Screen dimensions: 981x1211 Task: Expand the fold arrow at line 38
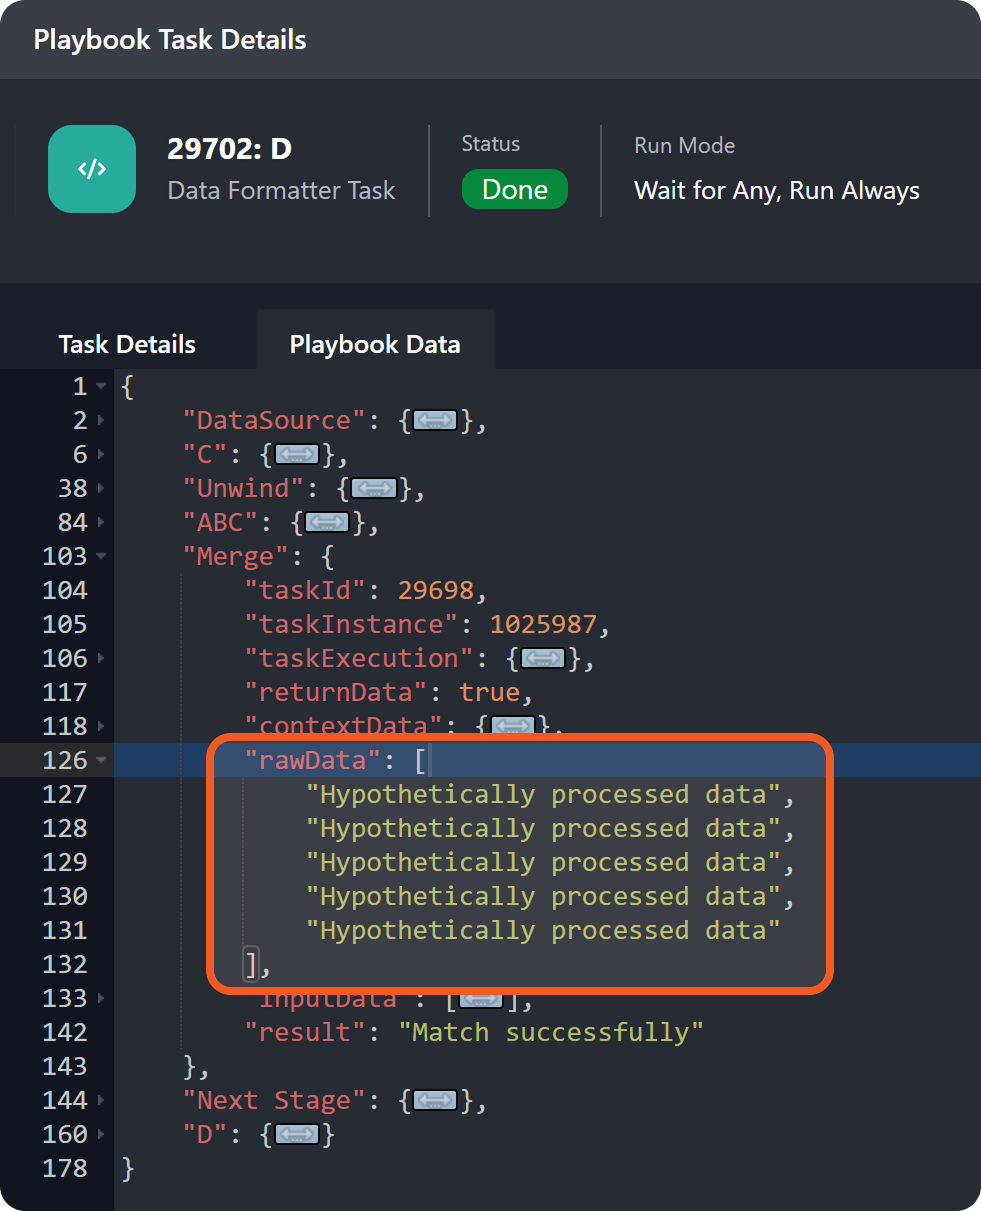pos(102,489)
